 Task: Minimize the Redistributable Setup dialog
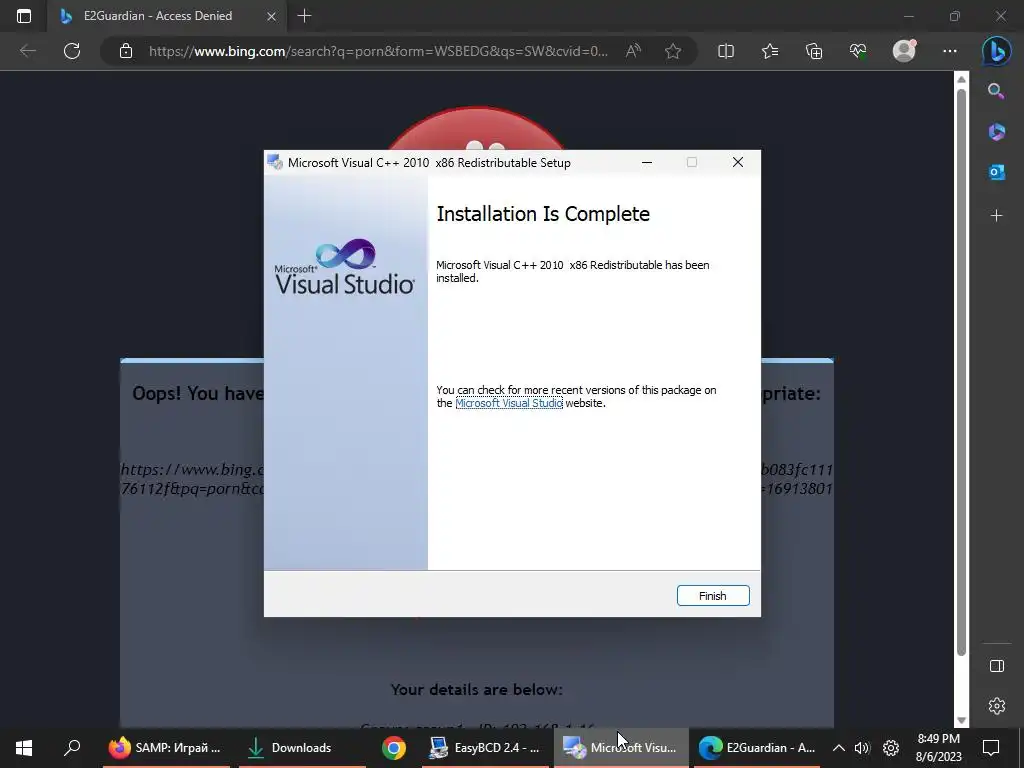coord(647,162)
